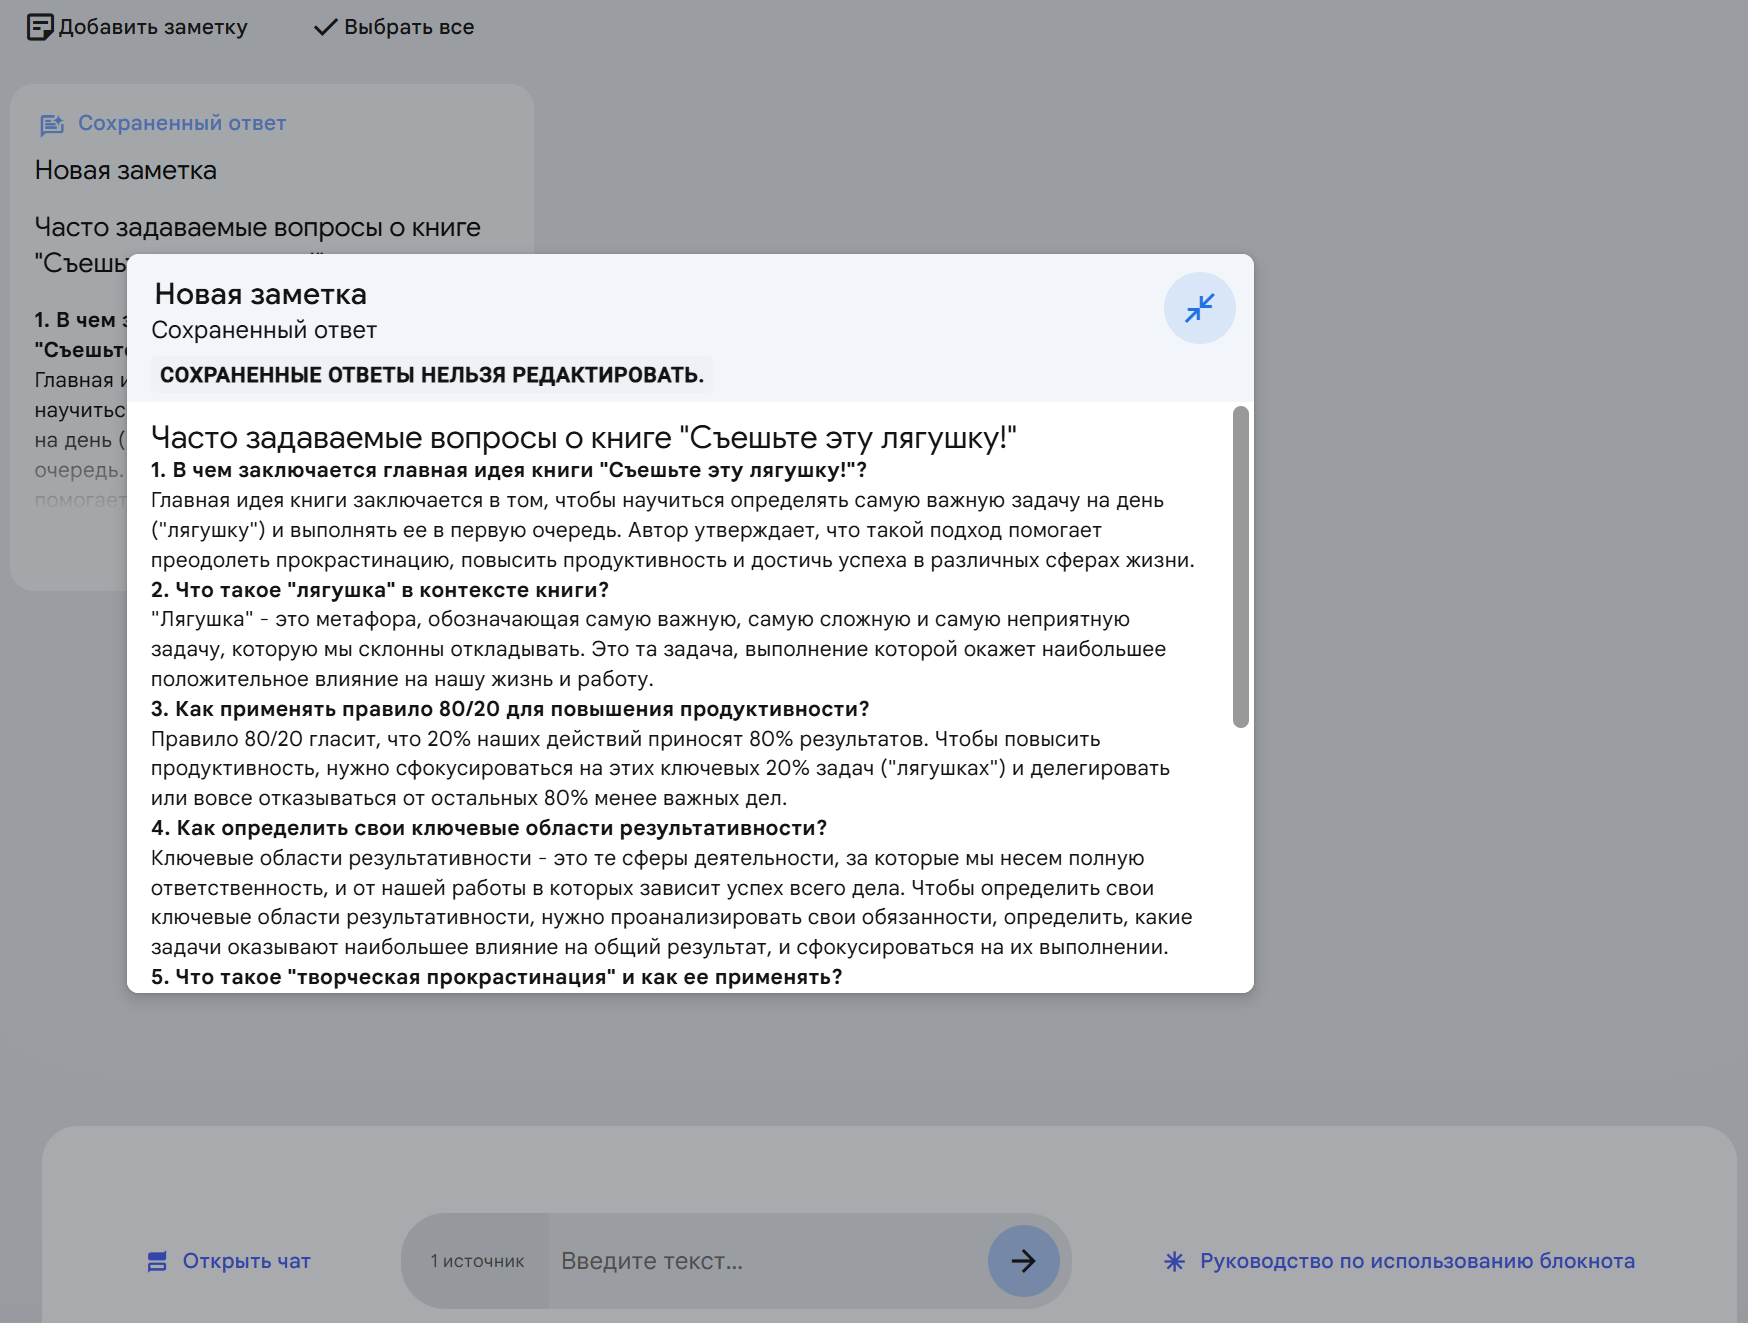Click paragraph starting "Ключевые области результативности - это"
1748x1323 pixels.
[672, 903]
